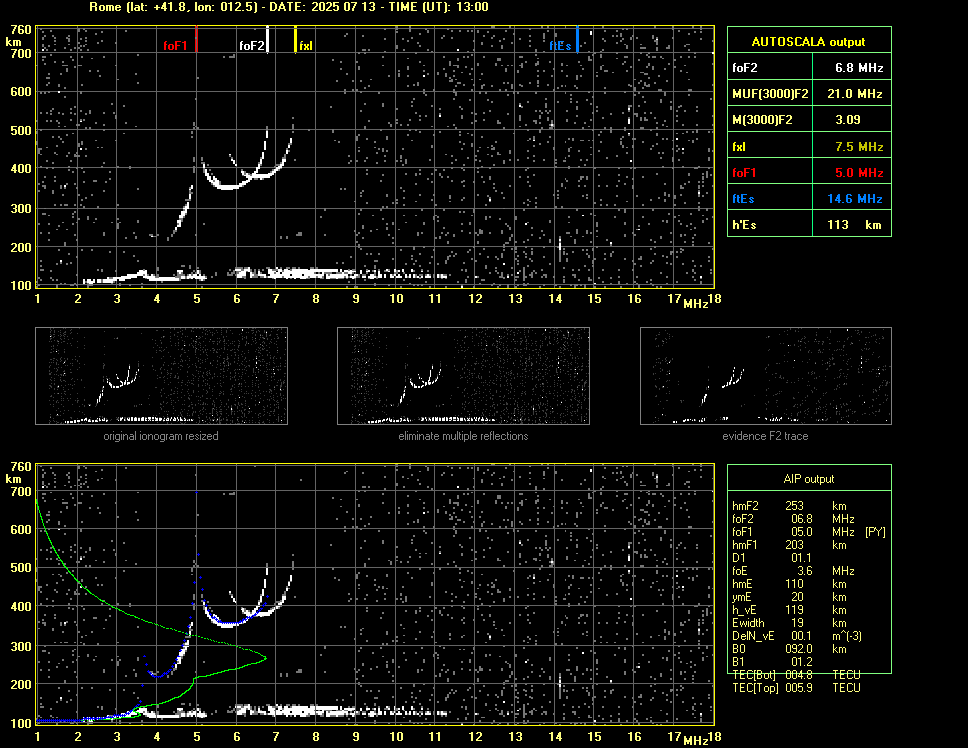Select the AIP foF2 value '06.8'
The image size is (968, 748).
tap(802, 519)
